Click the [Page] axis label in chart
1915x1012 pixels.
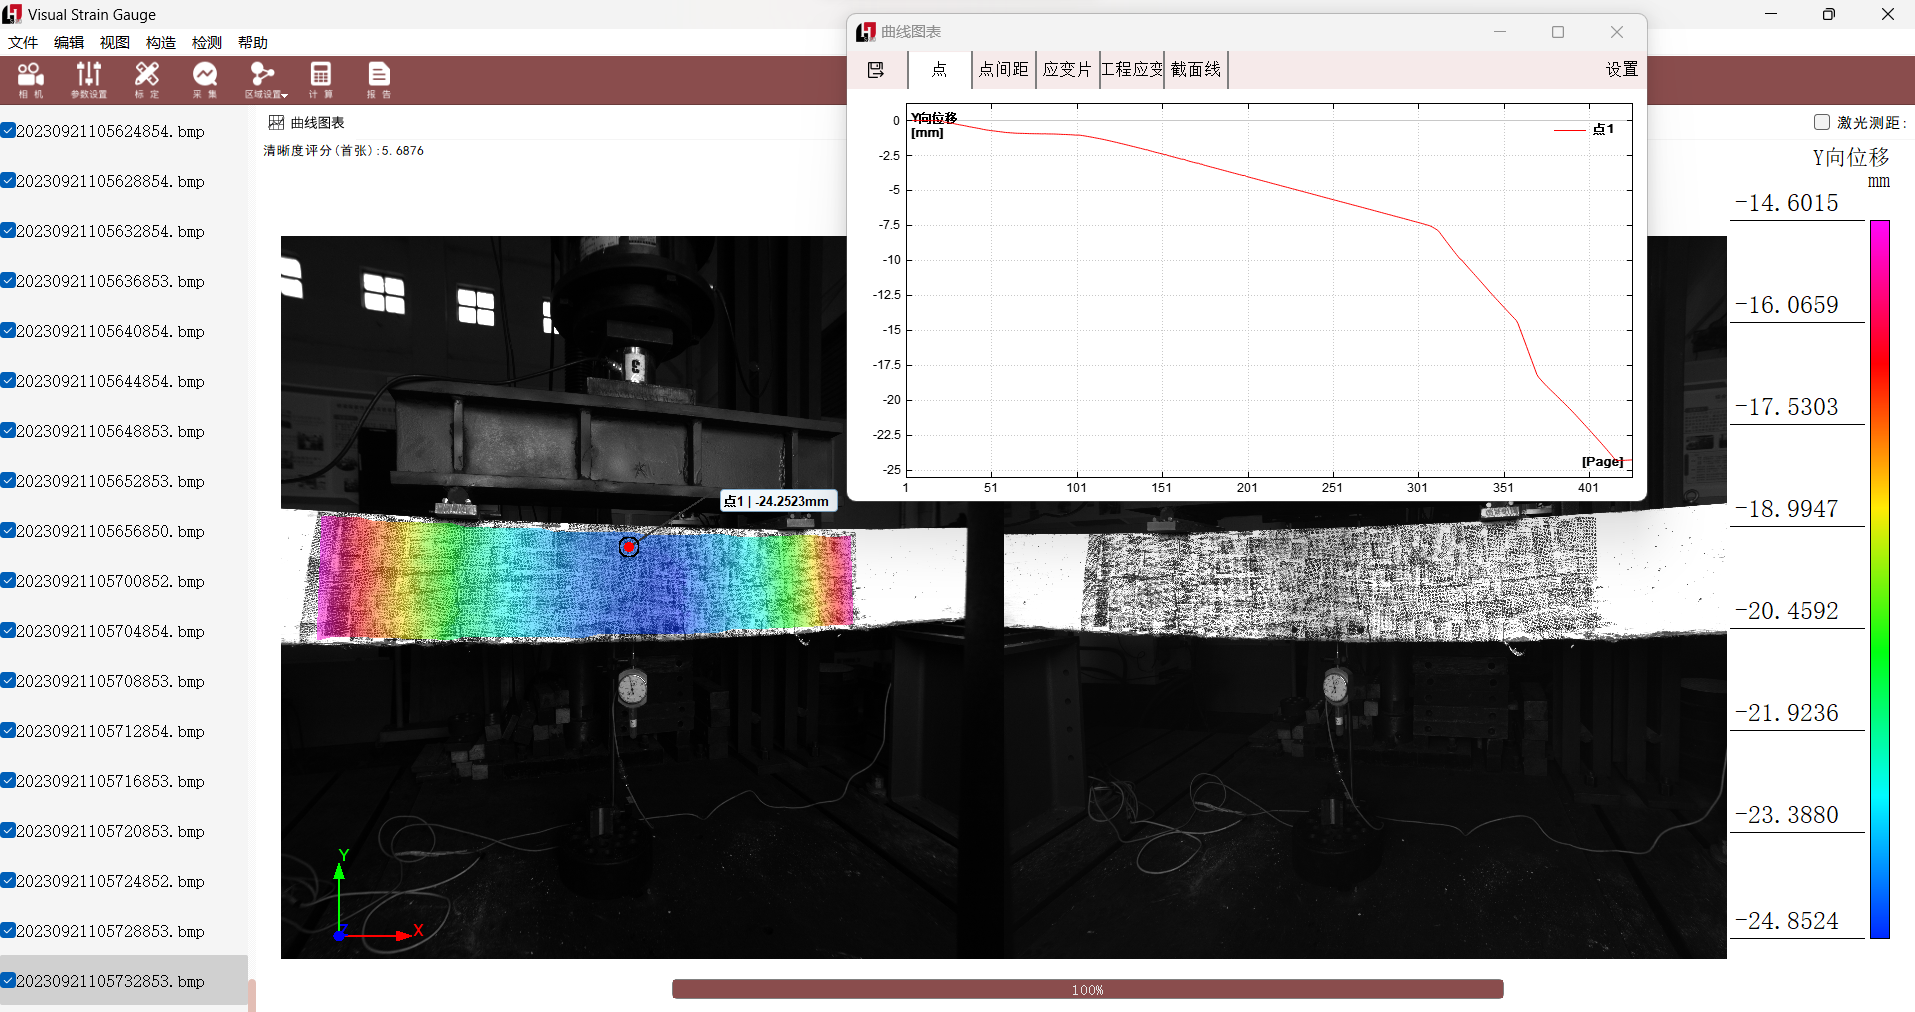(1602, 461)
